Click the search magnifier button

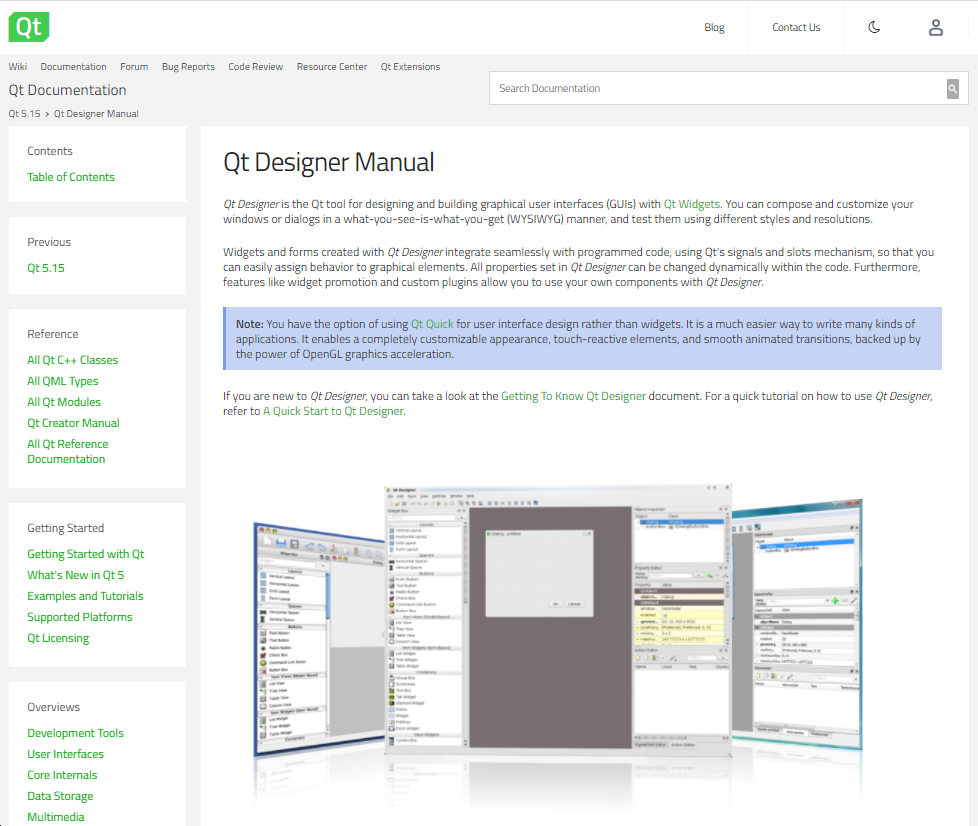click(953, 89)
